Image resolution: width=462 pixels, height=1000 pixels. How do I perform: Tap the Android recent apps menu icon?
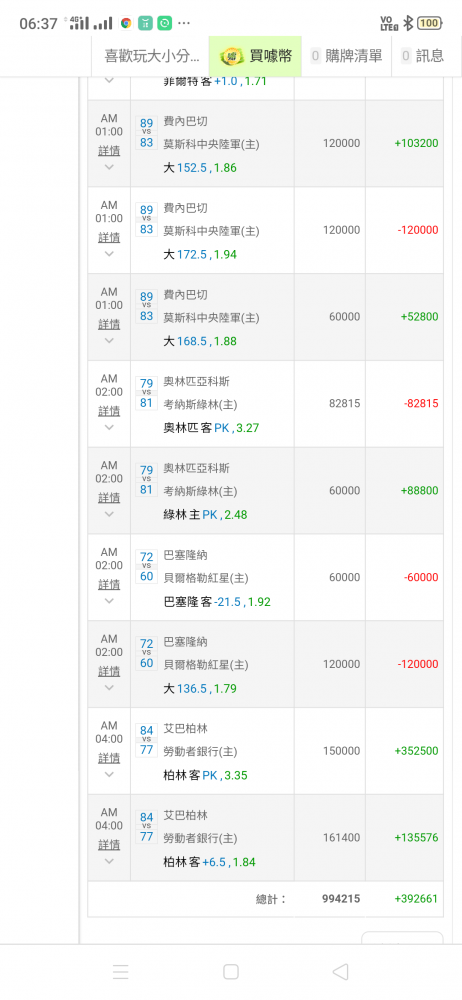pos(121,971)
